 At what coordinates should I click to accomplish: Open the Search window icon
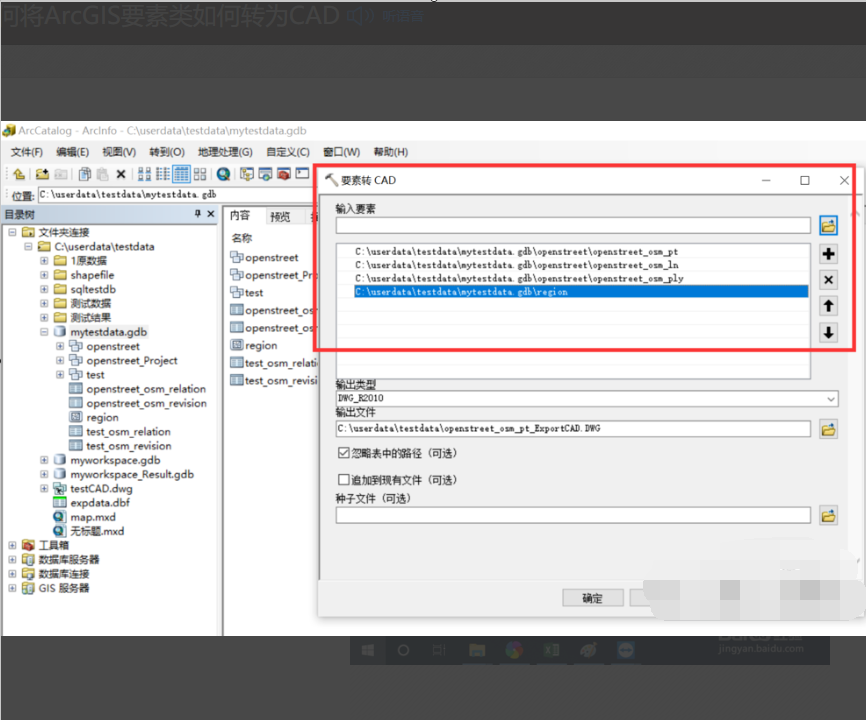coord(265,174)
